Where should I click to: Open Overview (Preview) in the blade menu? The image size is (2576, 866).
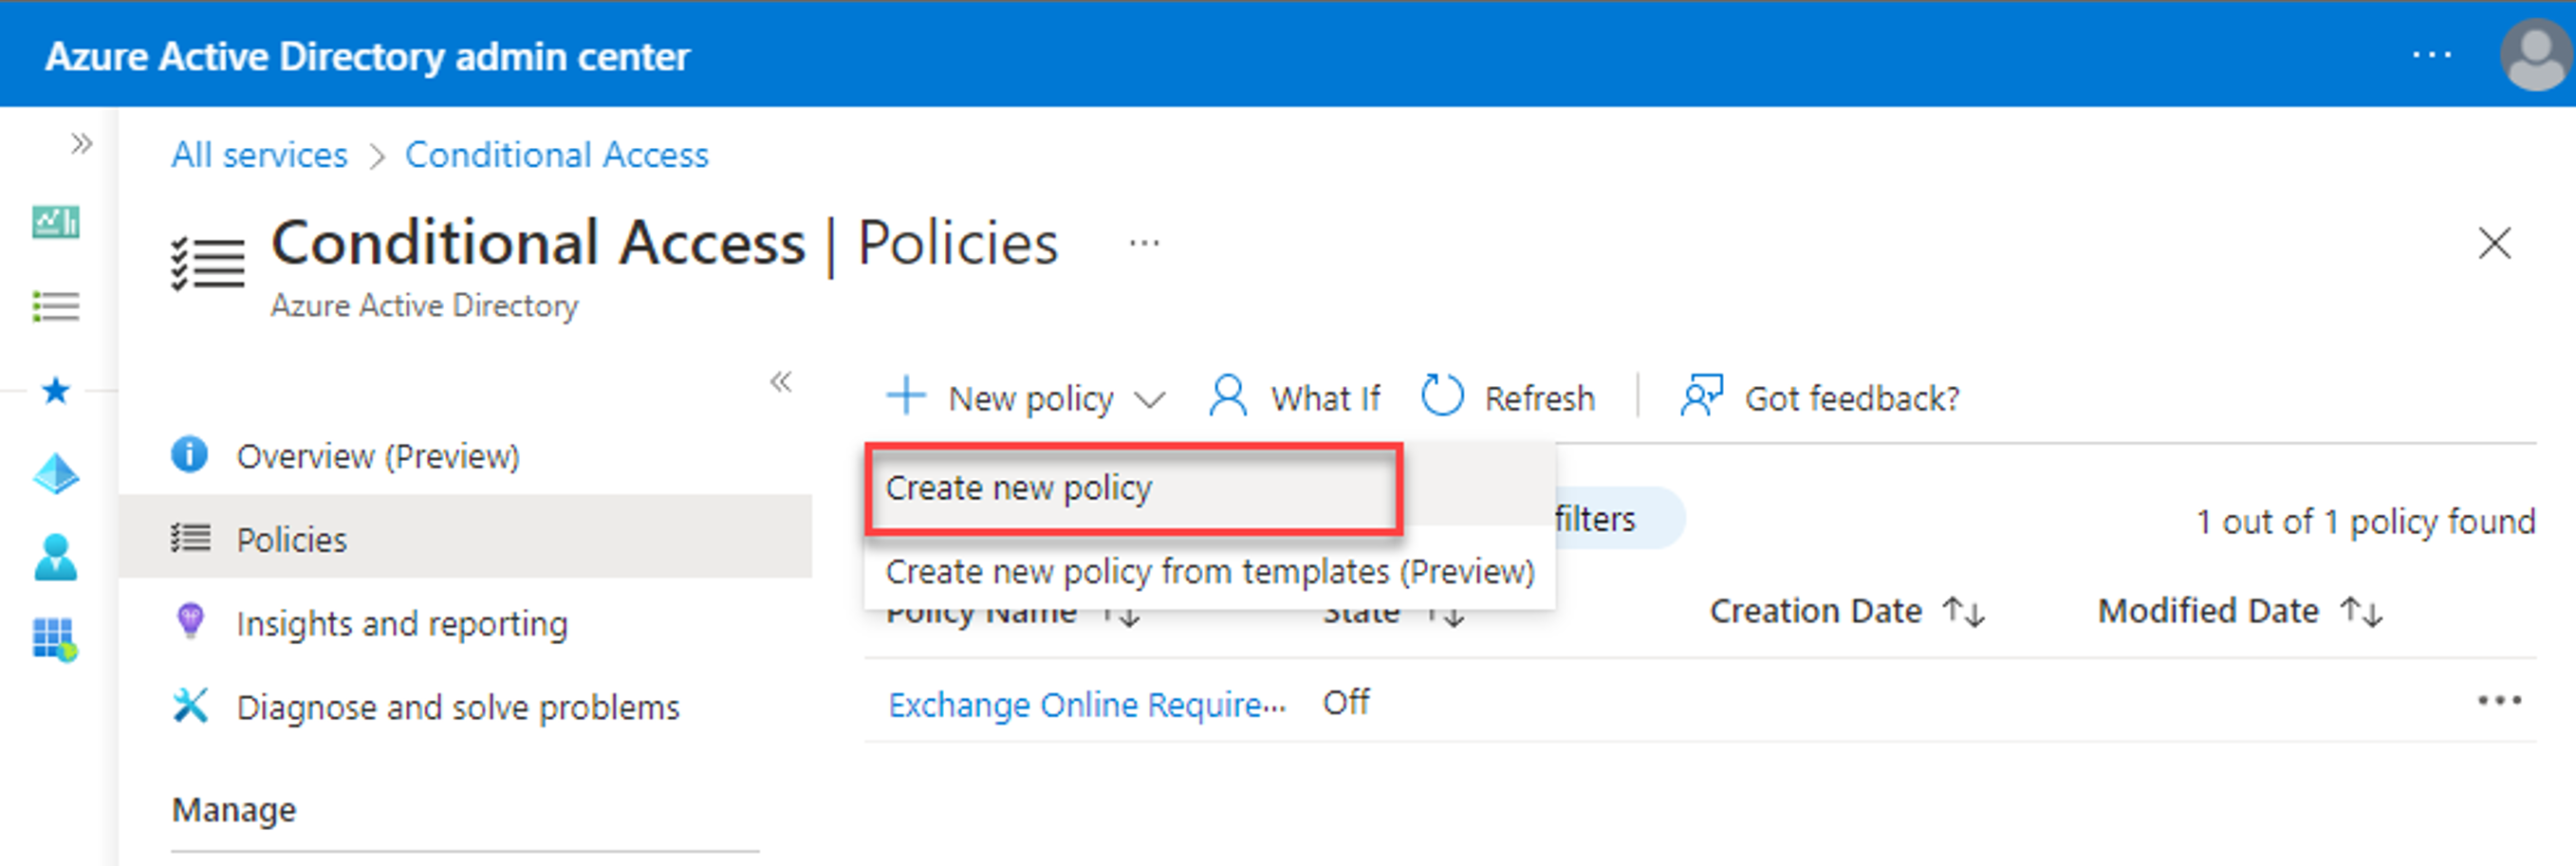click(465, 456)
